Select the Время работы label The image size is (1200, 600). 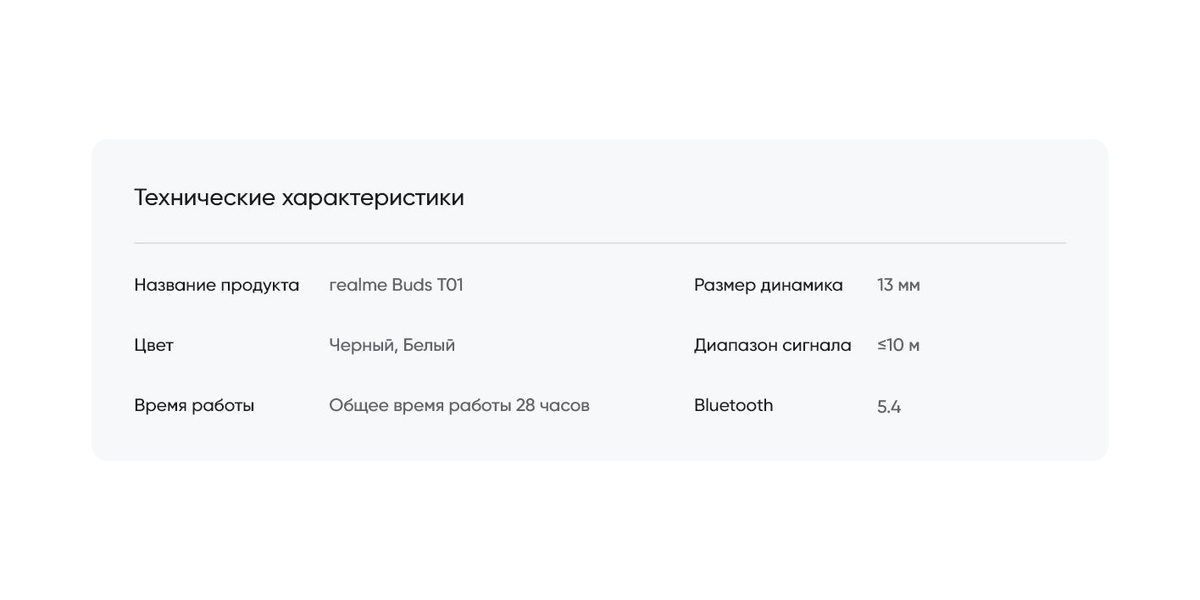coord(194,405)
